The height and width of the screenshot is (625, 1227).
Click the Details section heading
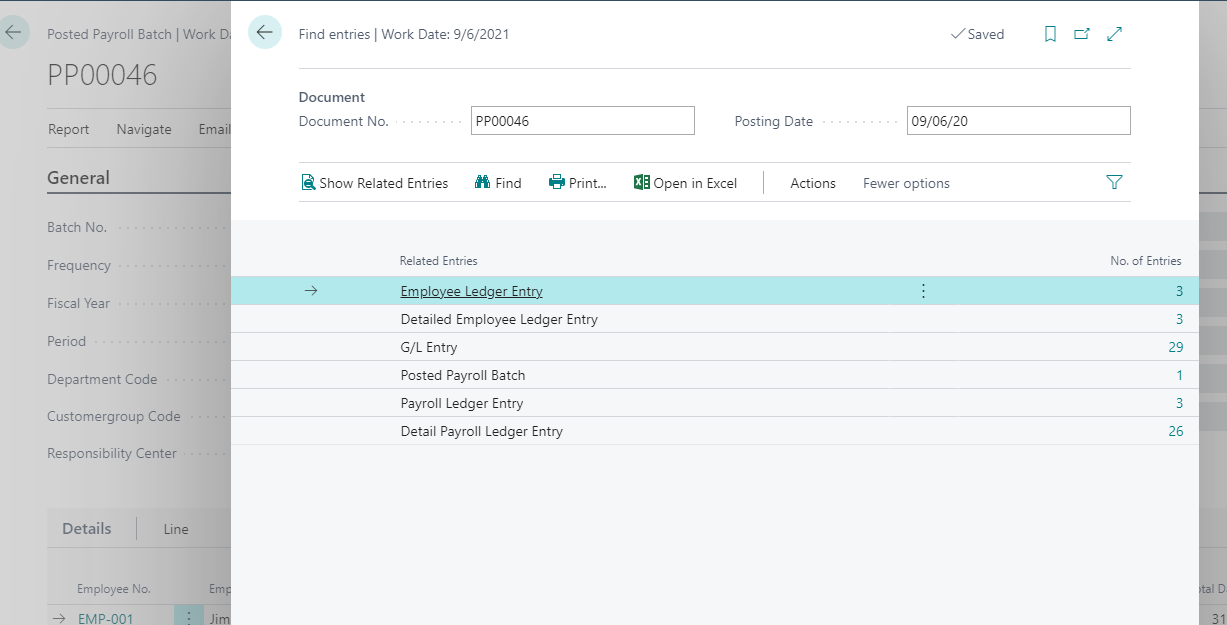[x=87, y=529]
